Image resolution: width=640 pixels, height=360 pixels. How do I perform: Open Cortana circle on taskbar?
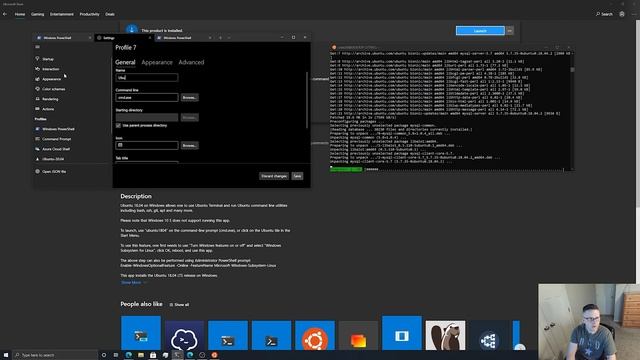(104, 355)
